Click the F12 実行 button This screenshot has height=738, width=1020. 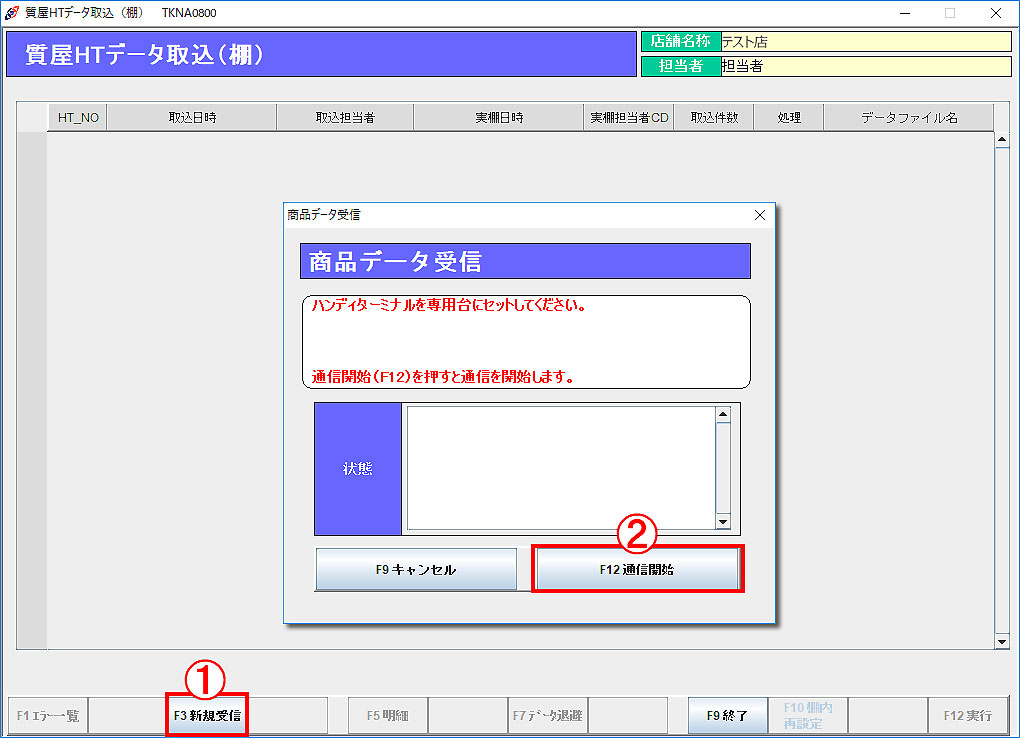(967, 715)
